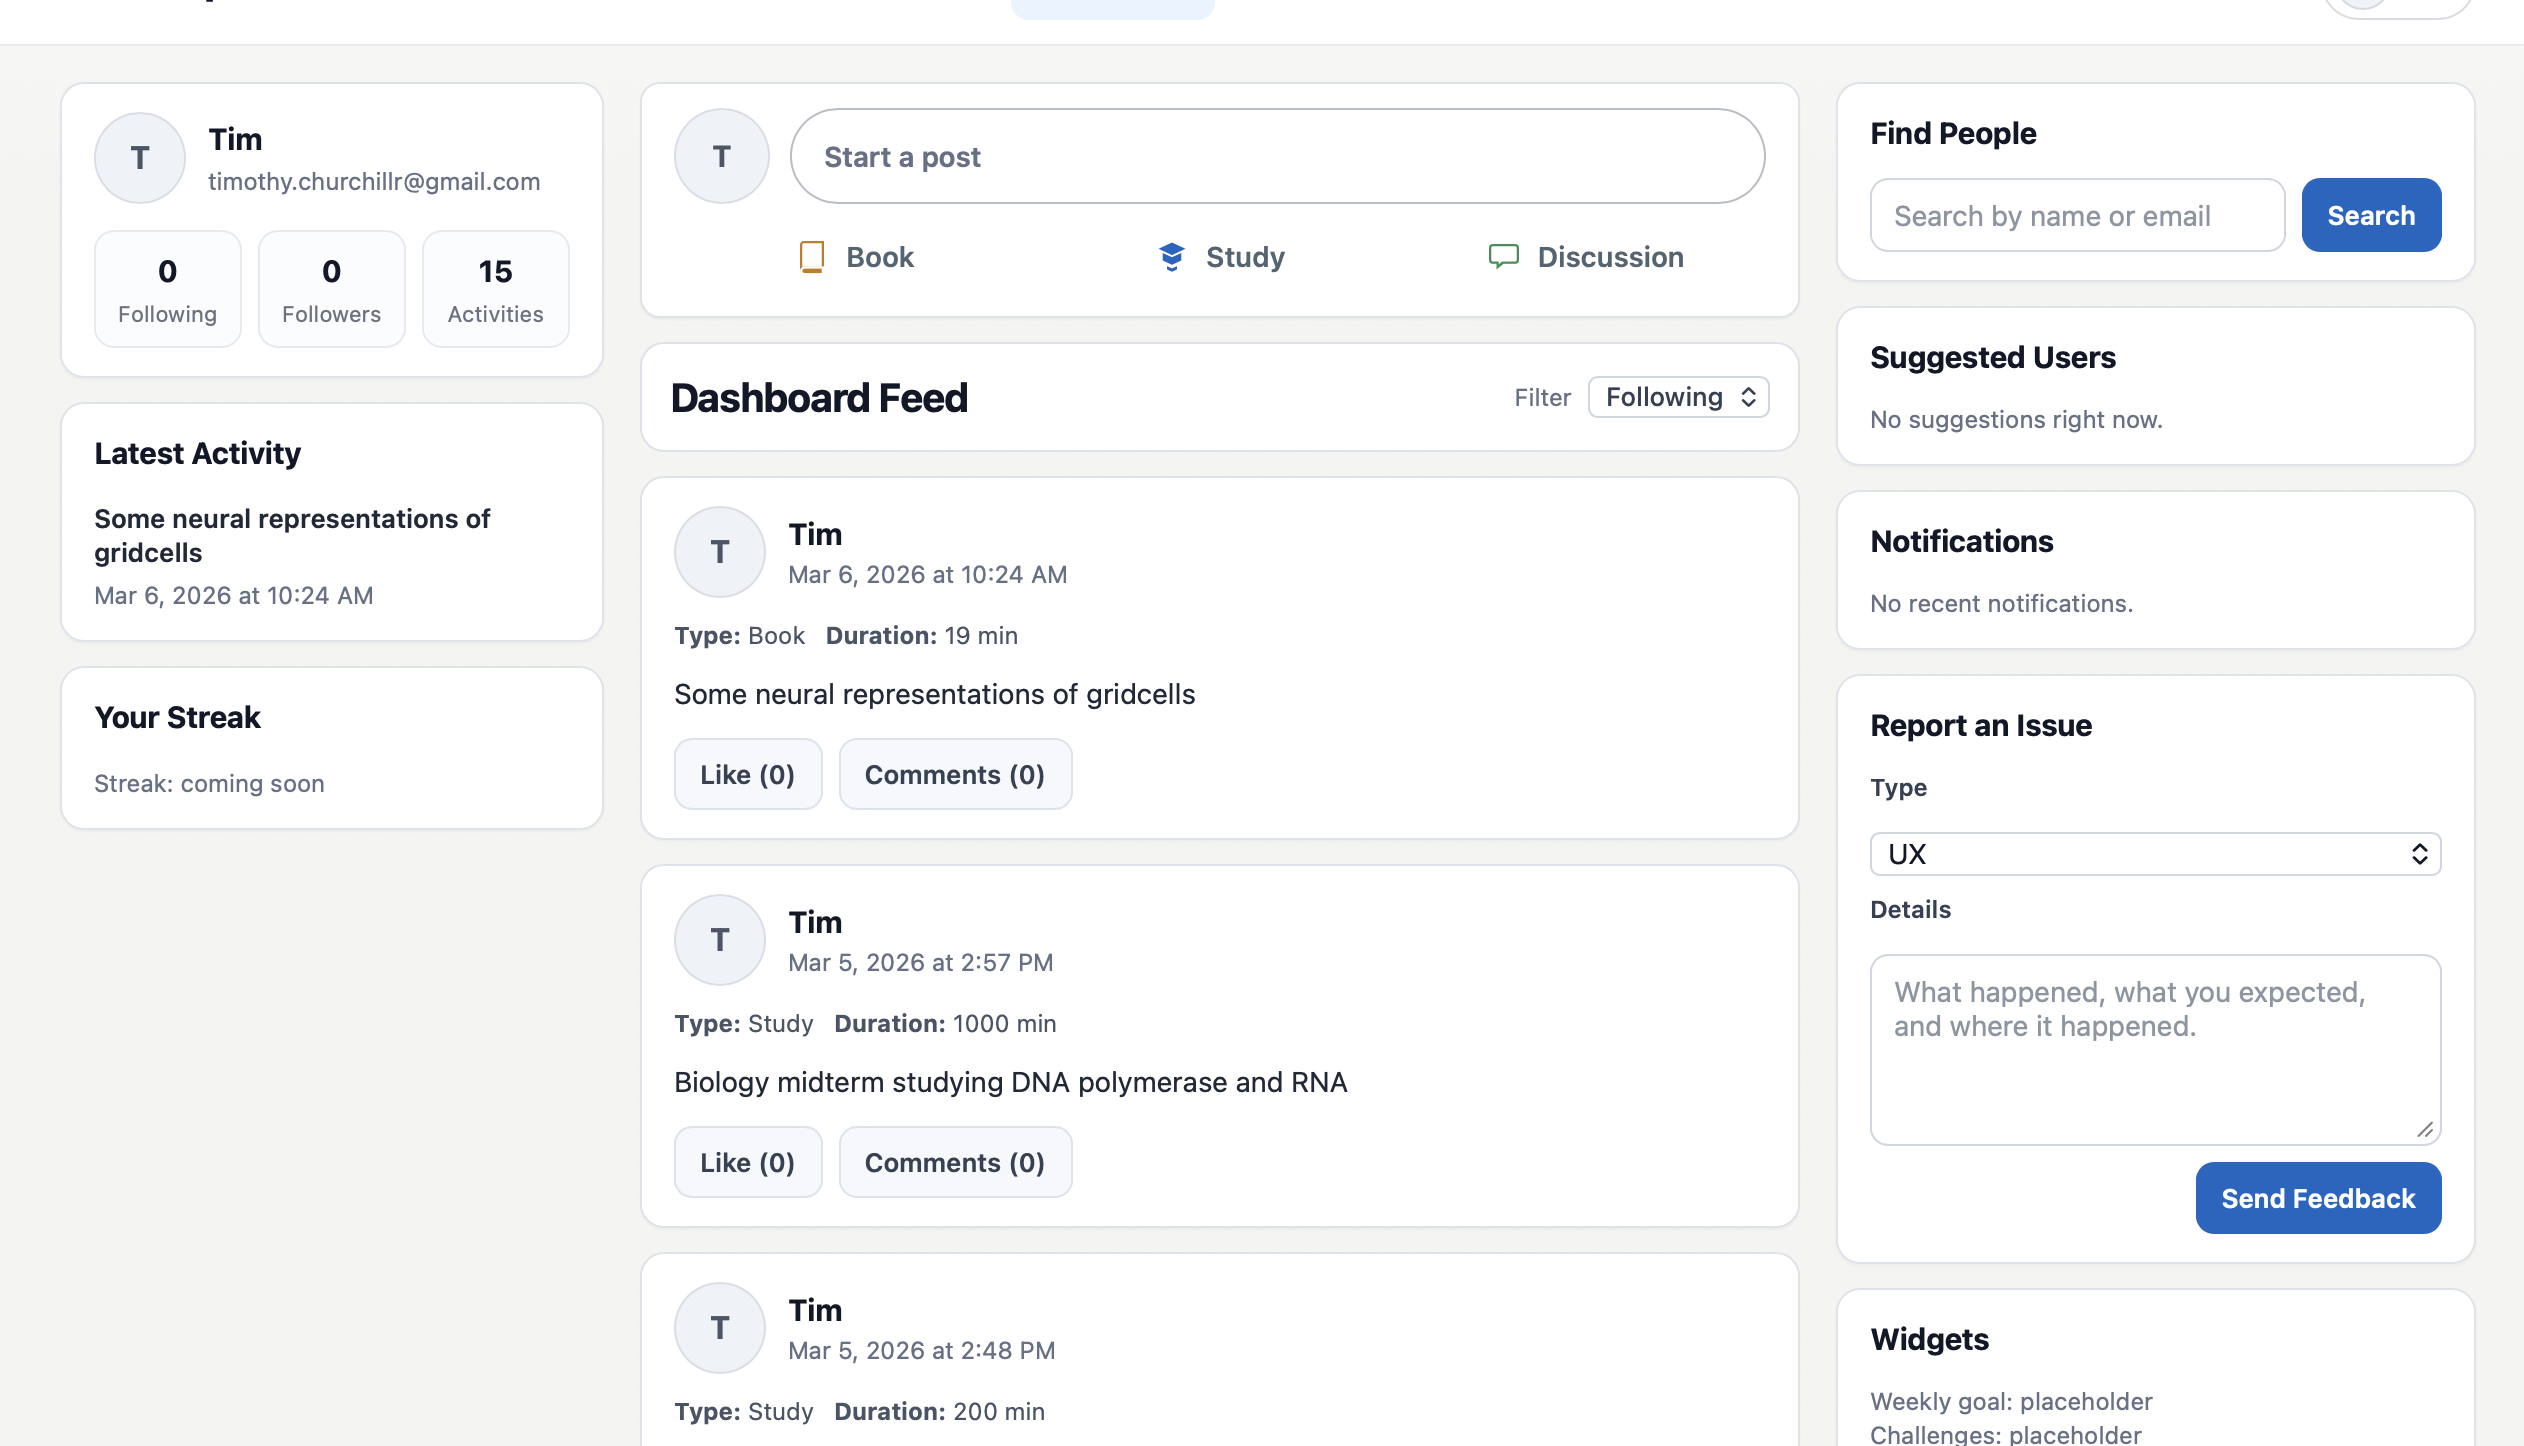Screen dimensions: 2524x1446
Task: Open the Following count tile
Action: pos(167,289)
